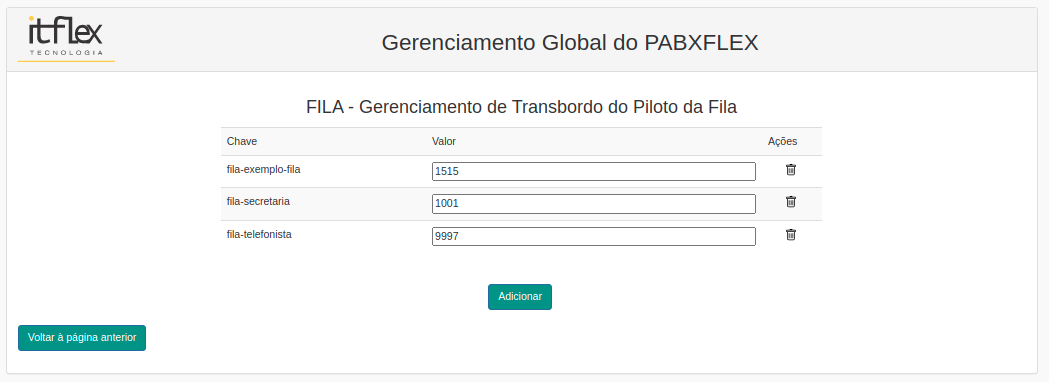
Task: Delete the fila-exemplo-fila entry with trash icon
Action: [790, 170]
